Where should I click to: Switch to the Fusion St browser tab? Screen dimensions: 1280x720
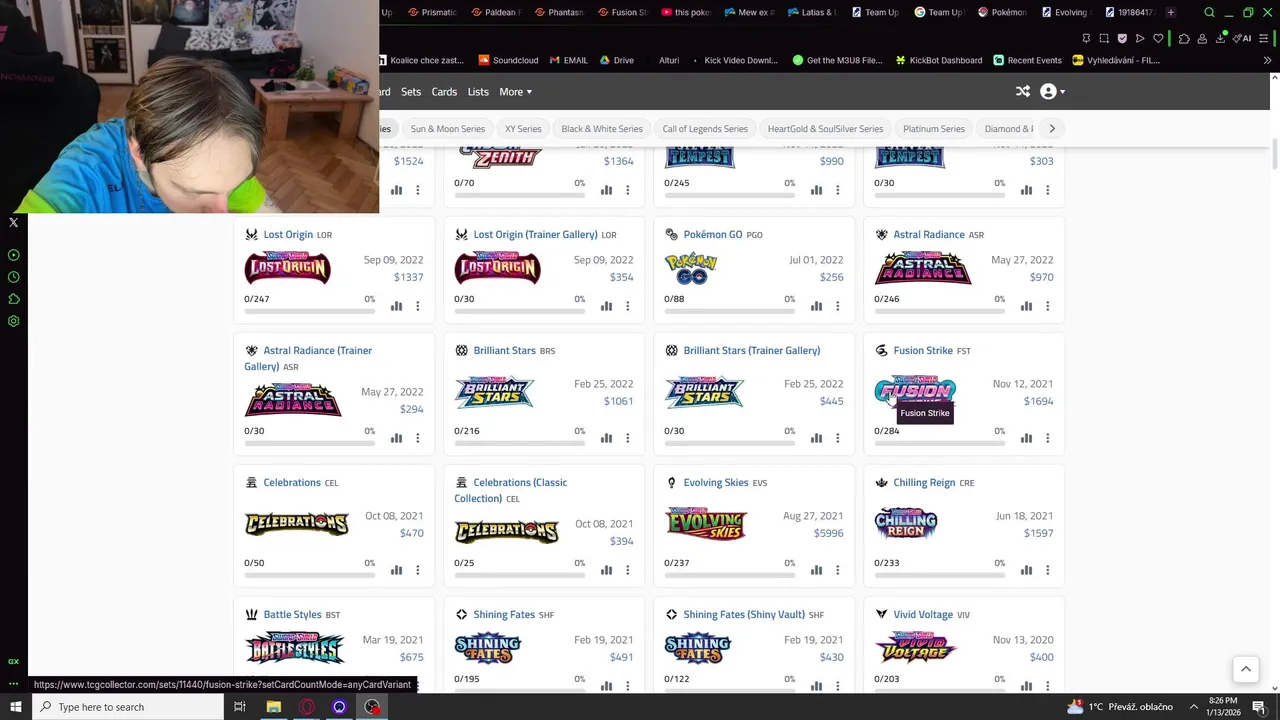point(622,12)
